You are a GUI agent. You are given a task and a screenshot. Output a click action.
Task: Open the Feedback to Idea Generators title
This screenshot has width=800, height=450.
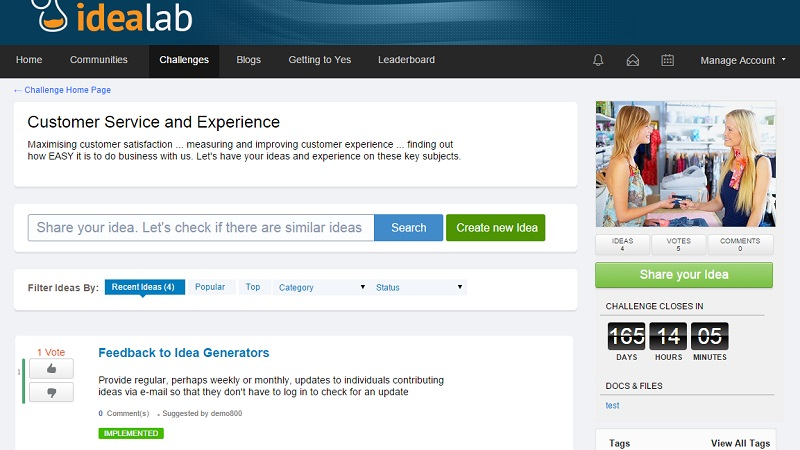(x=184, y=353)
